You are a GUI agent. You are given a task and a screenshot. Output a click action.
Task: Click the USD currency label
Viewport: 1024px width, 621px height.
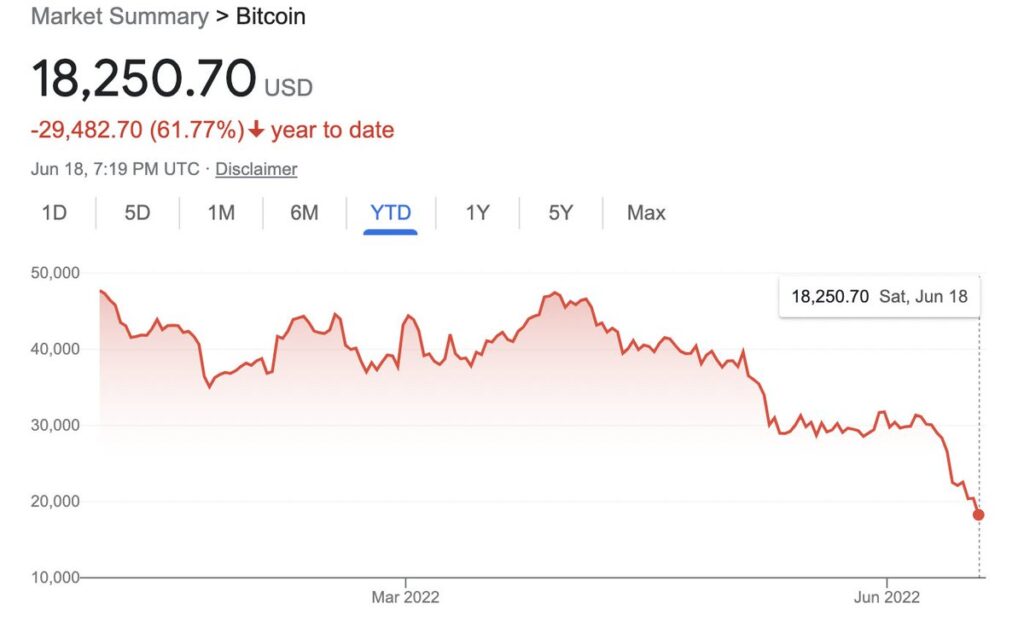click(288, 87)
